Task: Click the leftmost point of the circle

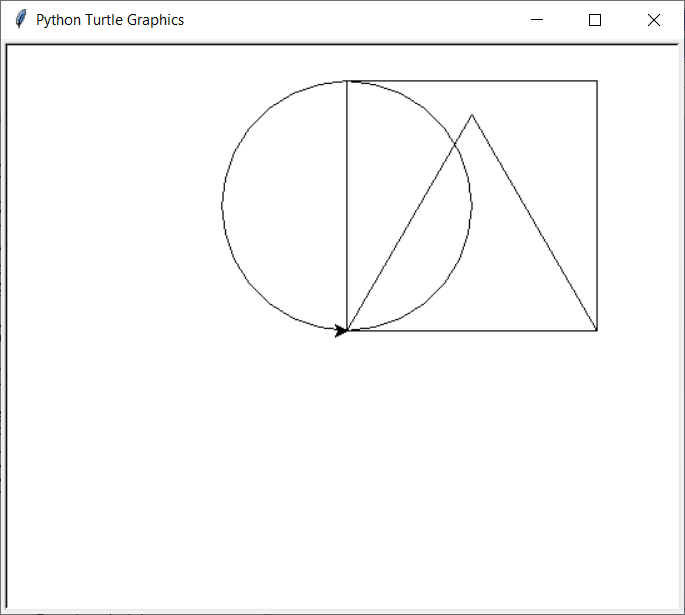Action: tap(222, 206)
